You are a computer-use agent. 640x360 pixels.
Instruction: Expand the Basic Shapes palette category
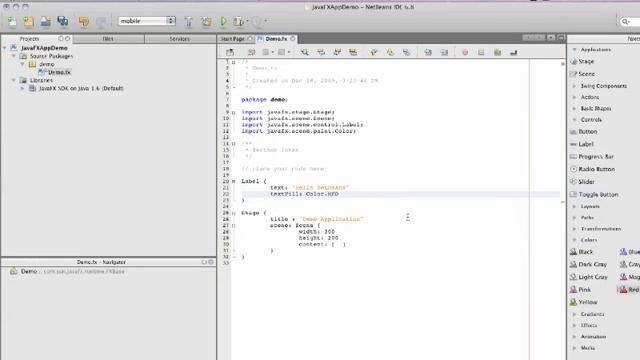coord(575,109)
